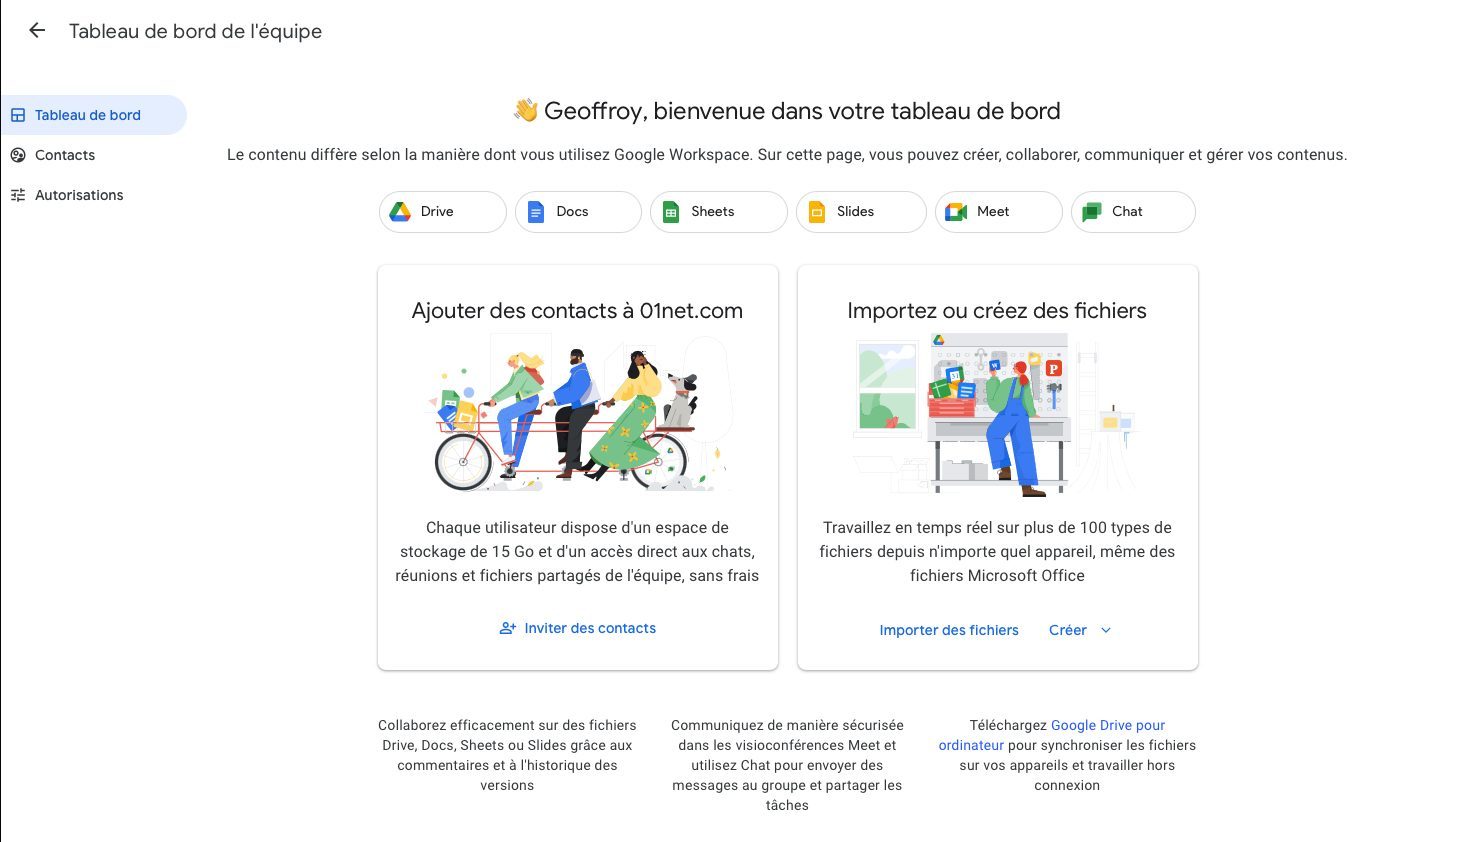Select the Tableau de bord sidebar item
This screenshot has width=1467, height=842.
tap(88, 115)
